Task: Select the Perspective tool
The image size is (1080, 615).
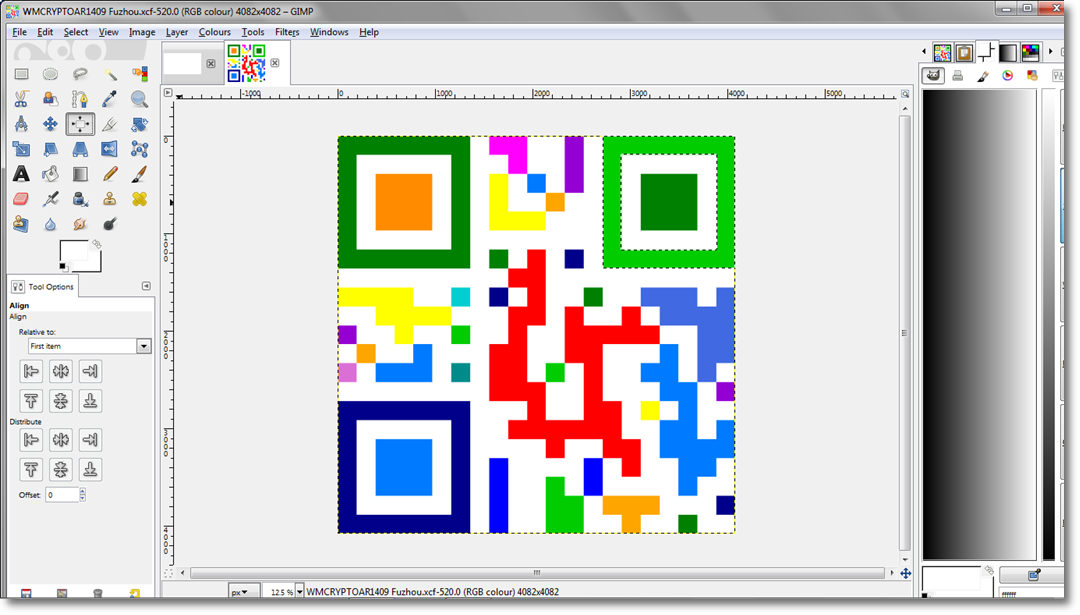Action: [80, 149]
